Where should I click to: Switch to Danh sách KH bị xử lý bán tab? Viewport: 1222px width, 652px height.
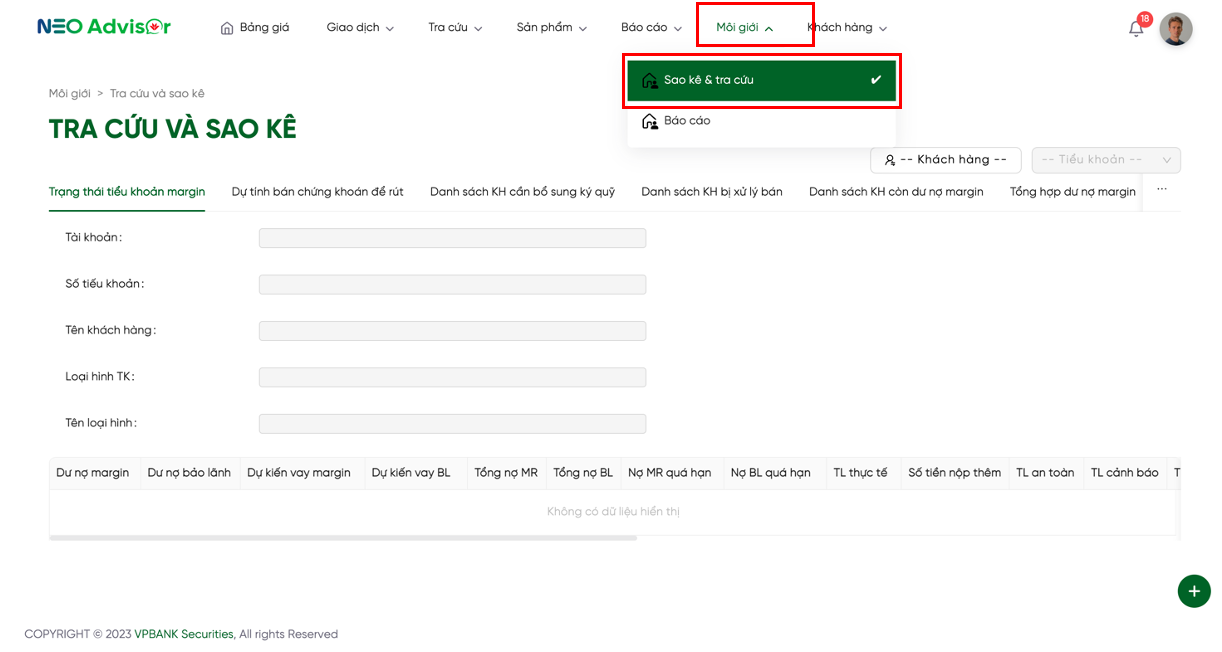tap(711, 192)
